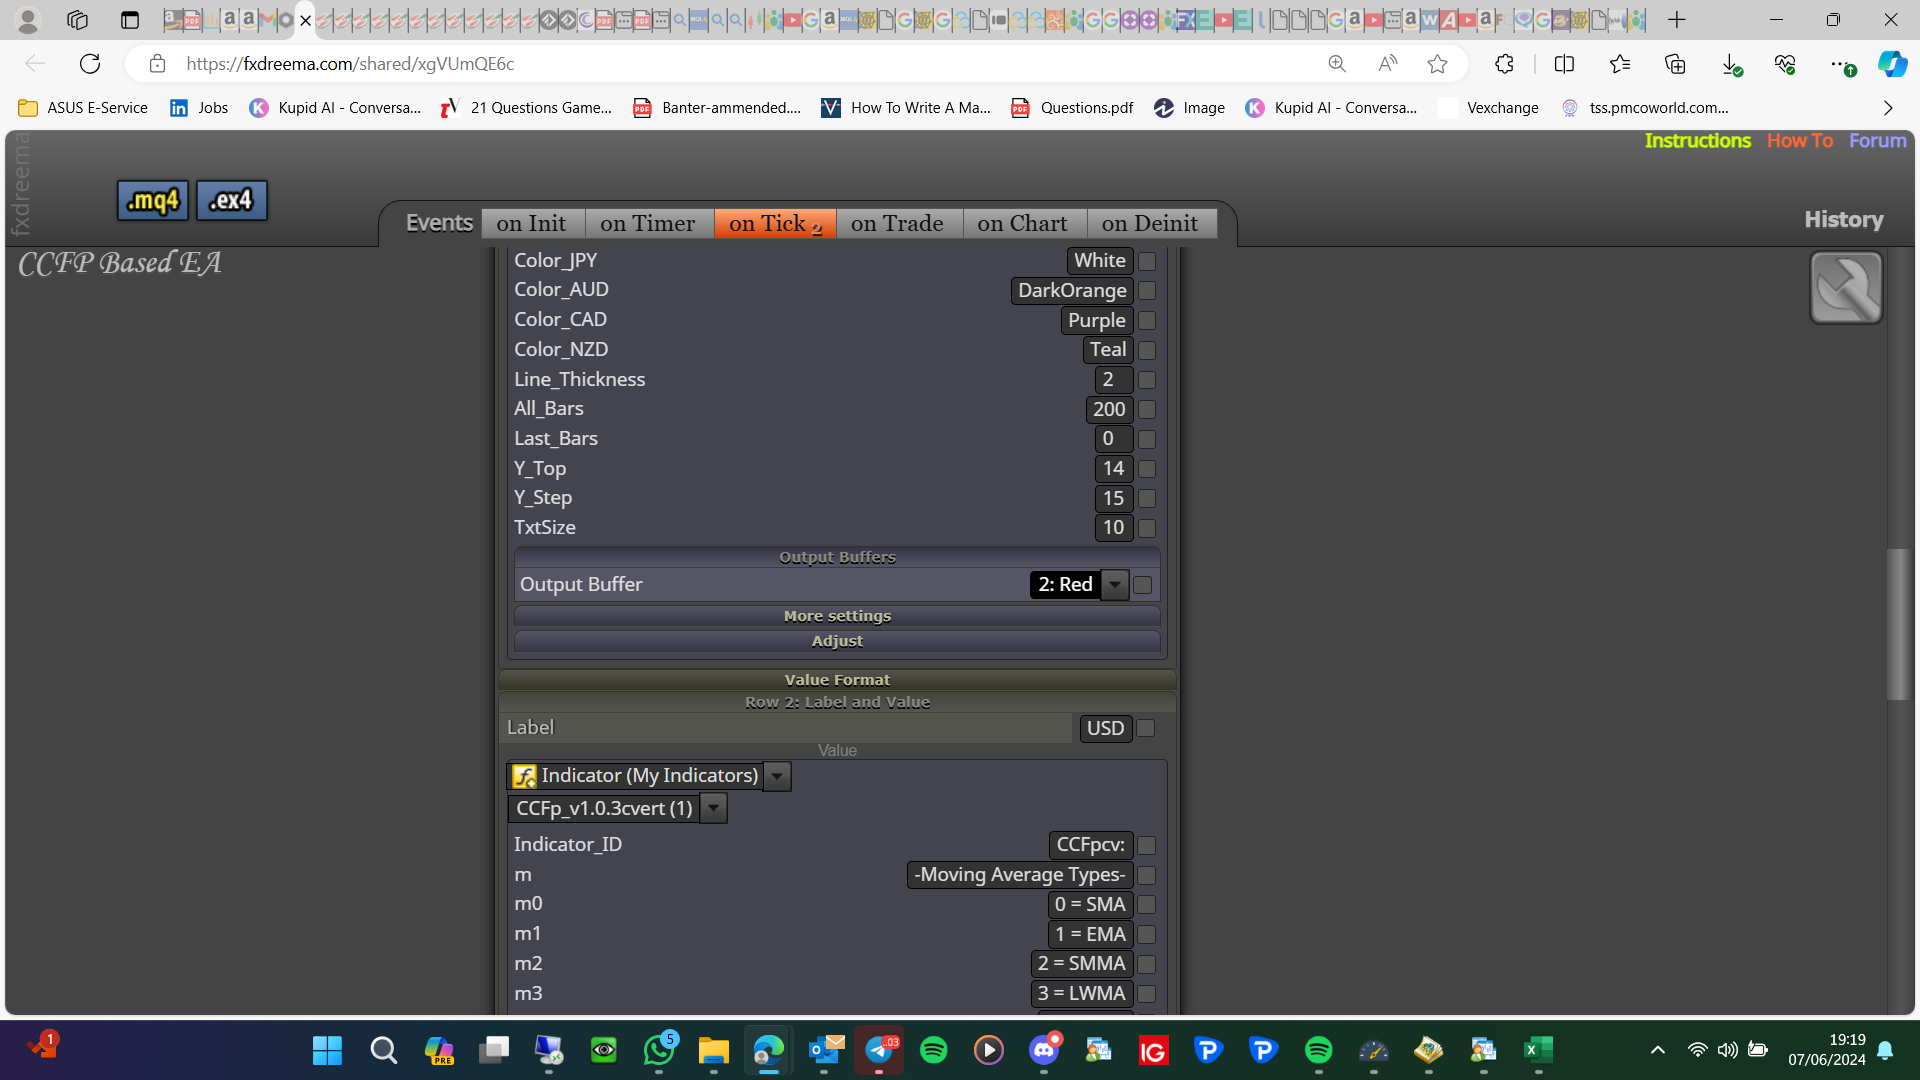Edit the Color_JPY White value
This screenshot has width=1920, height=1080.
(1100, 261)
